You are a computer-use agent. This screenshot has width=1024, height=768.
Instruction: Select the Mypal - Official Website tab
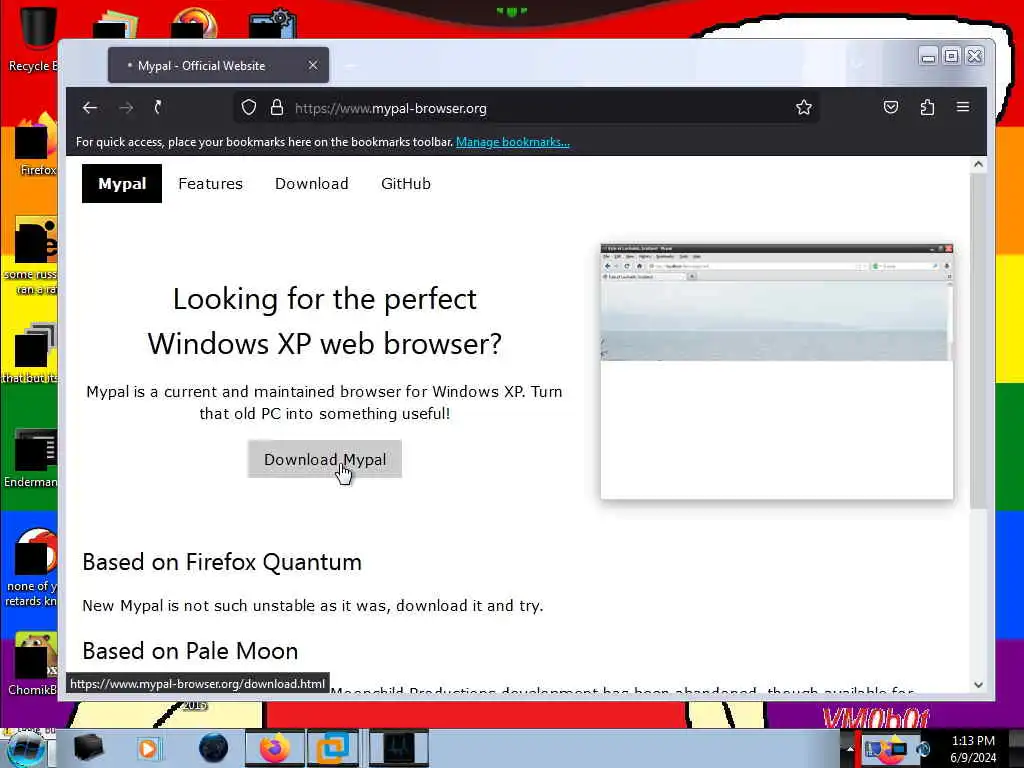click(218, 65)
